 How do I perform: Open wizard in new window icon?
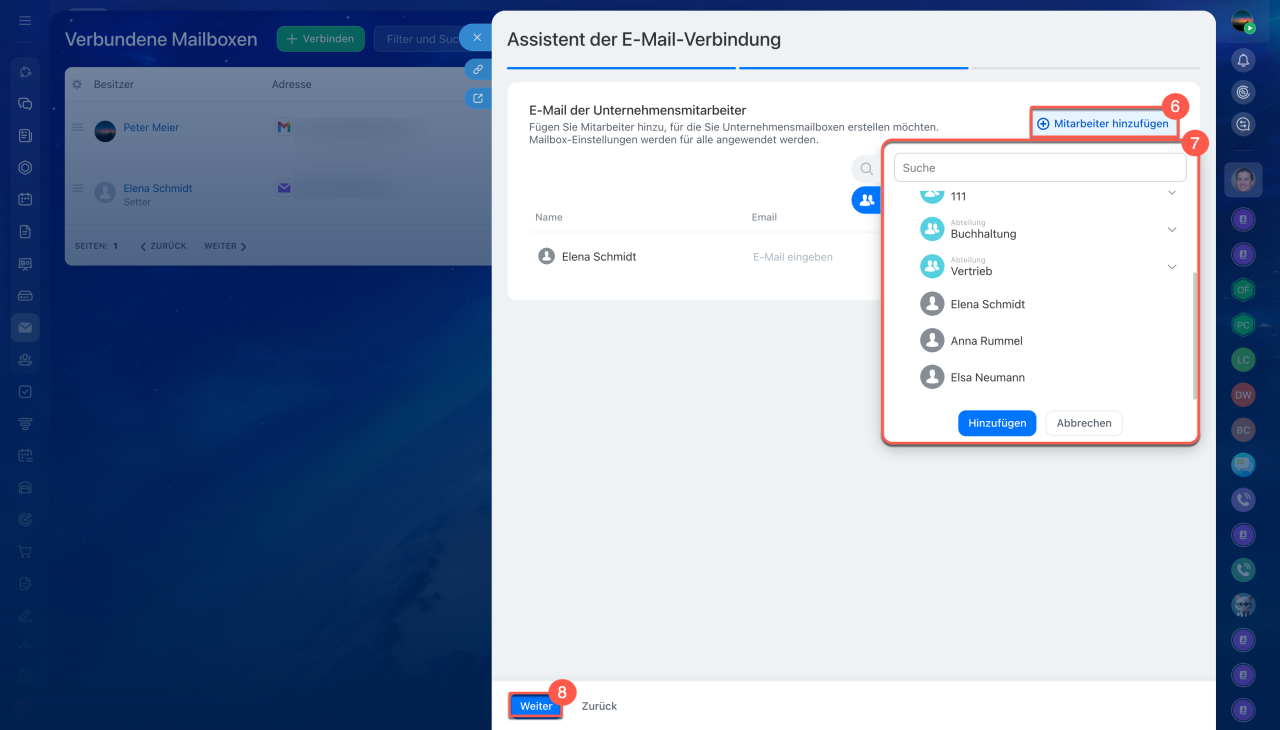click(478, 98)
